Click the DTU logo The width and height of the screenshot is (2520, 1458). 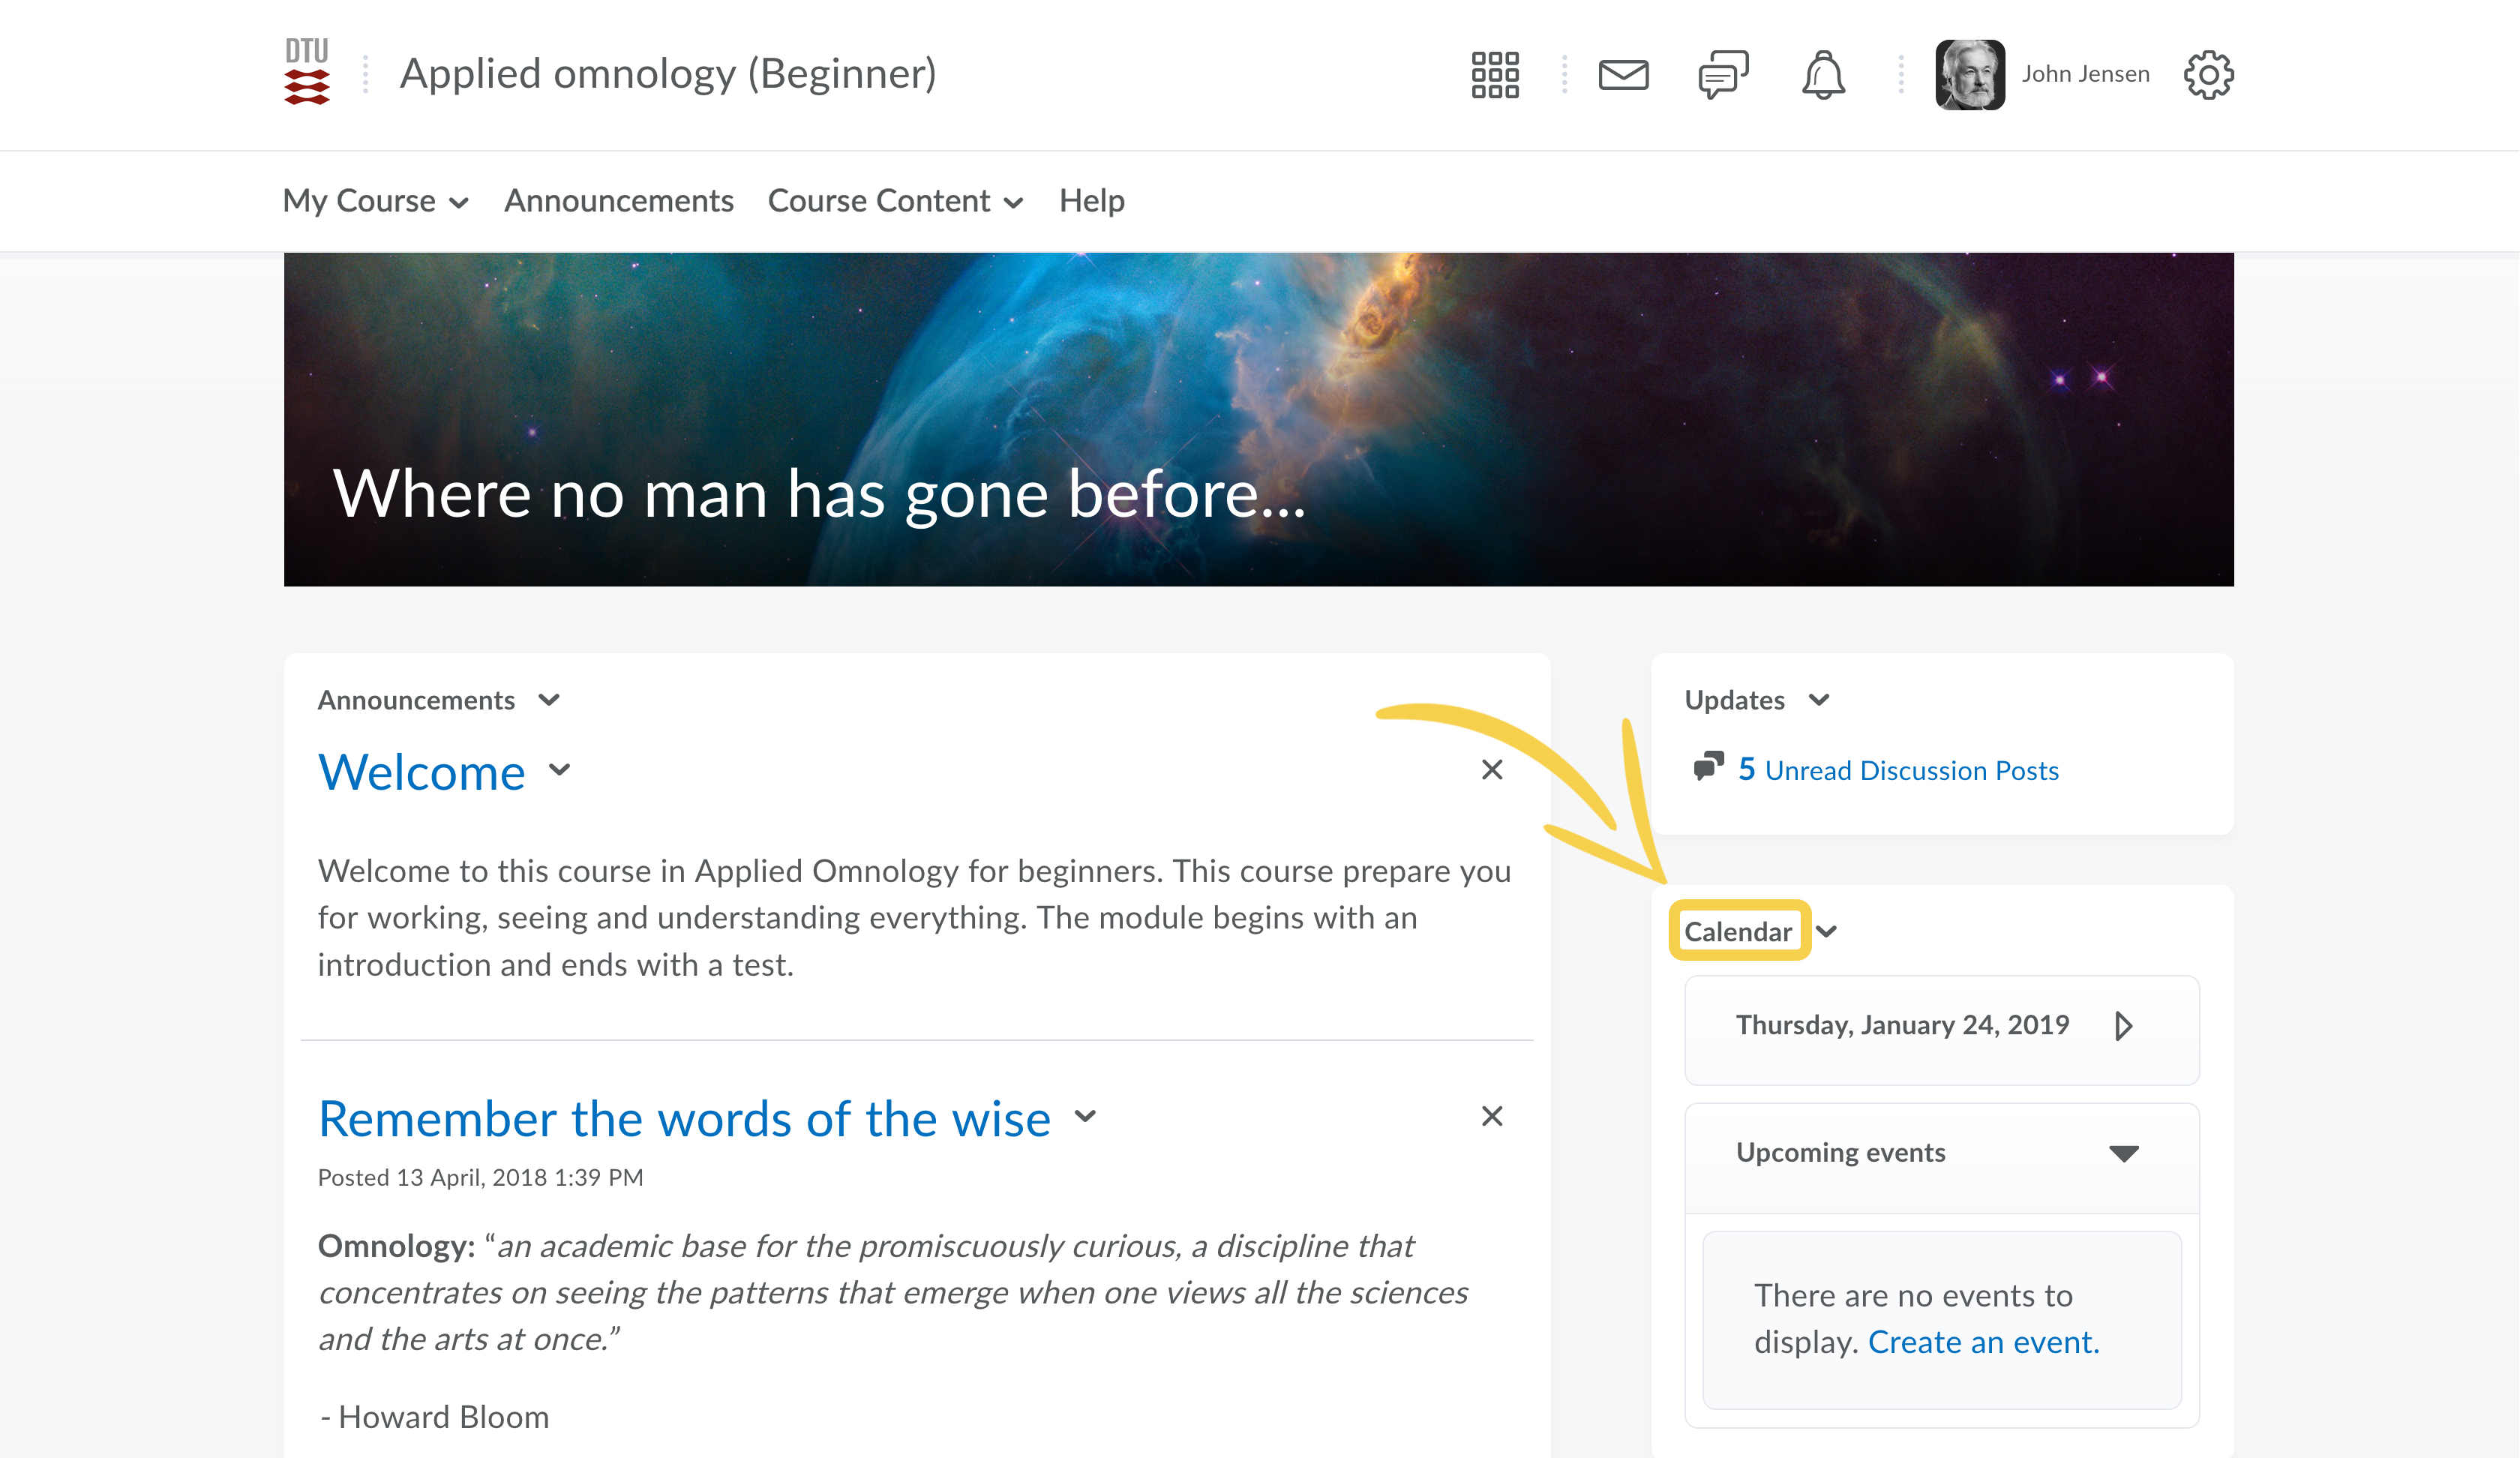[306, 72]
